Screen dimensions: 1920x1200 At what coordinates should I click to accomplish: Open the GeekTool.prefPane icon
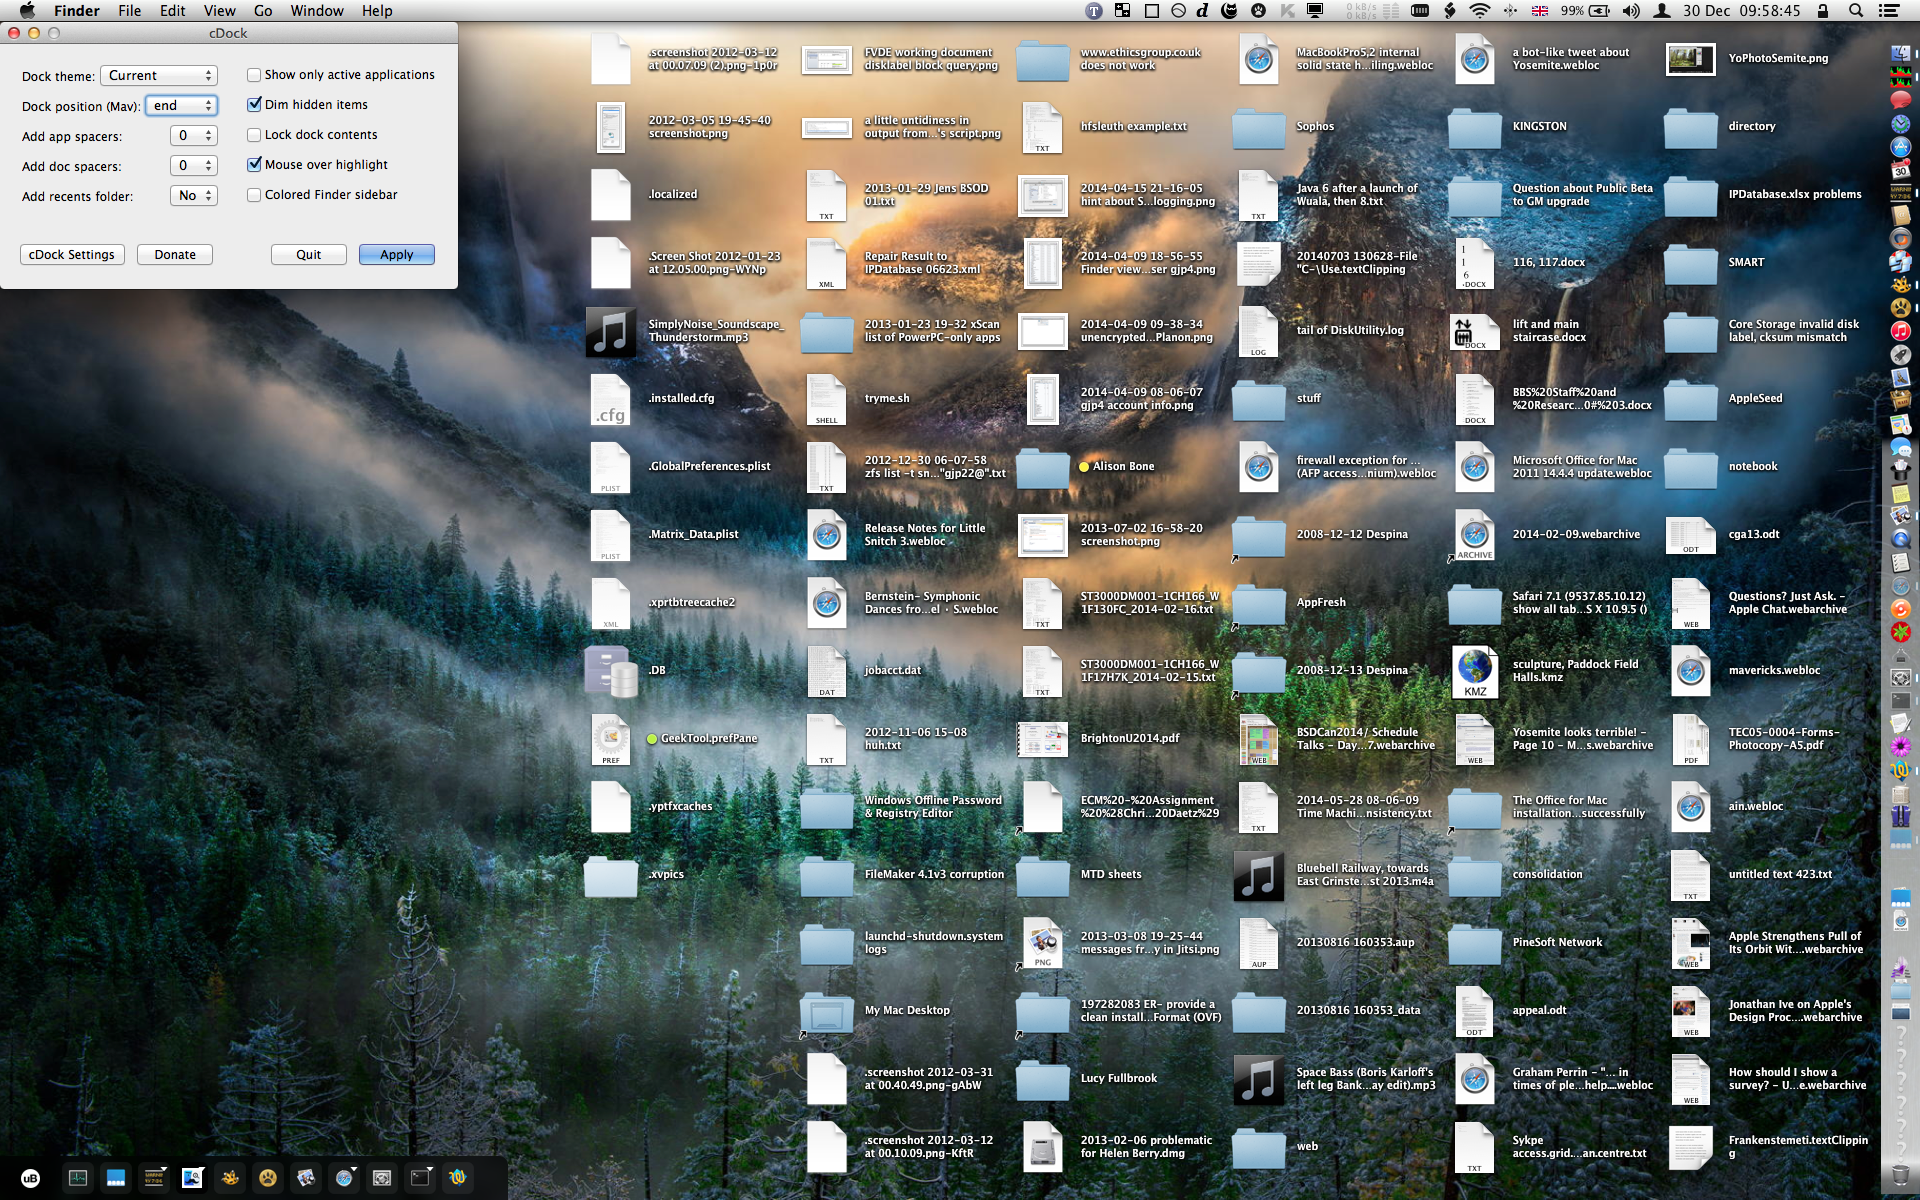610,739
